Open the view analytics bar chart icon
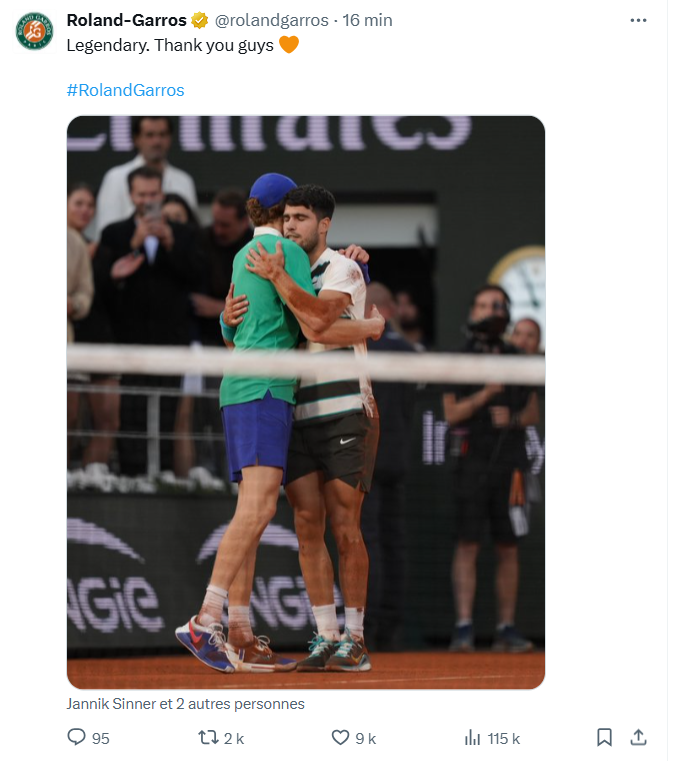This screenshot has width=674, height=761. 472,738
